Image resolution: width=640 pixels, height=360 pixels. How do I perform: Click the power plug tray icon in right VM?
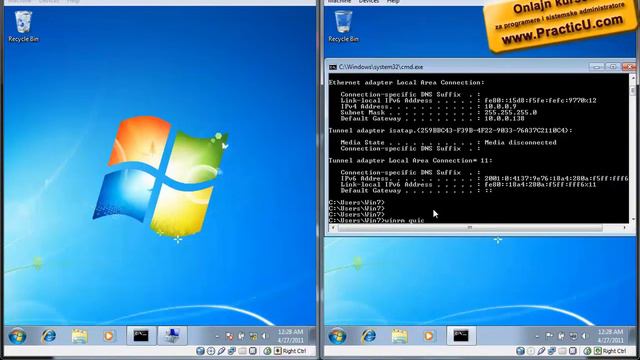pos(562,336)
